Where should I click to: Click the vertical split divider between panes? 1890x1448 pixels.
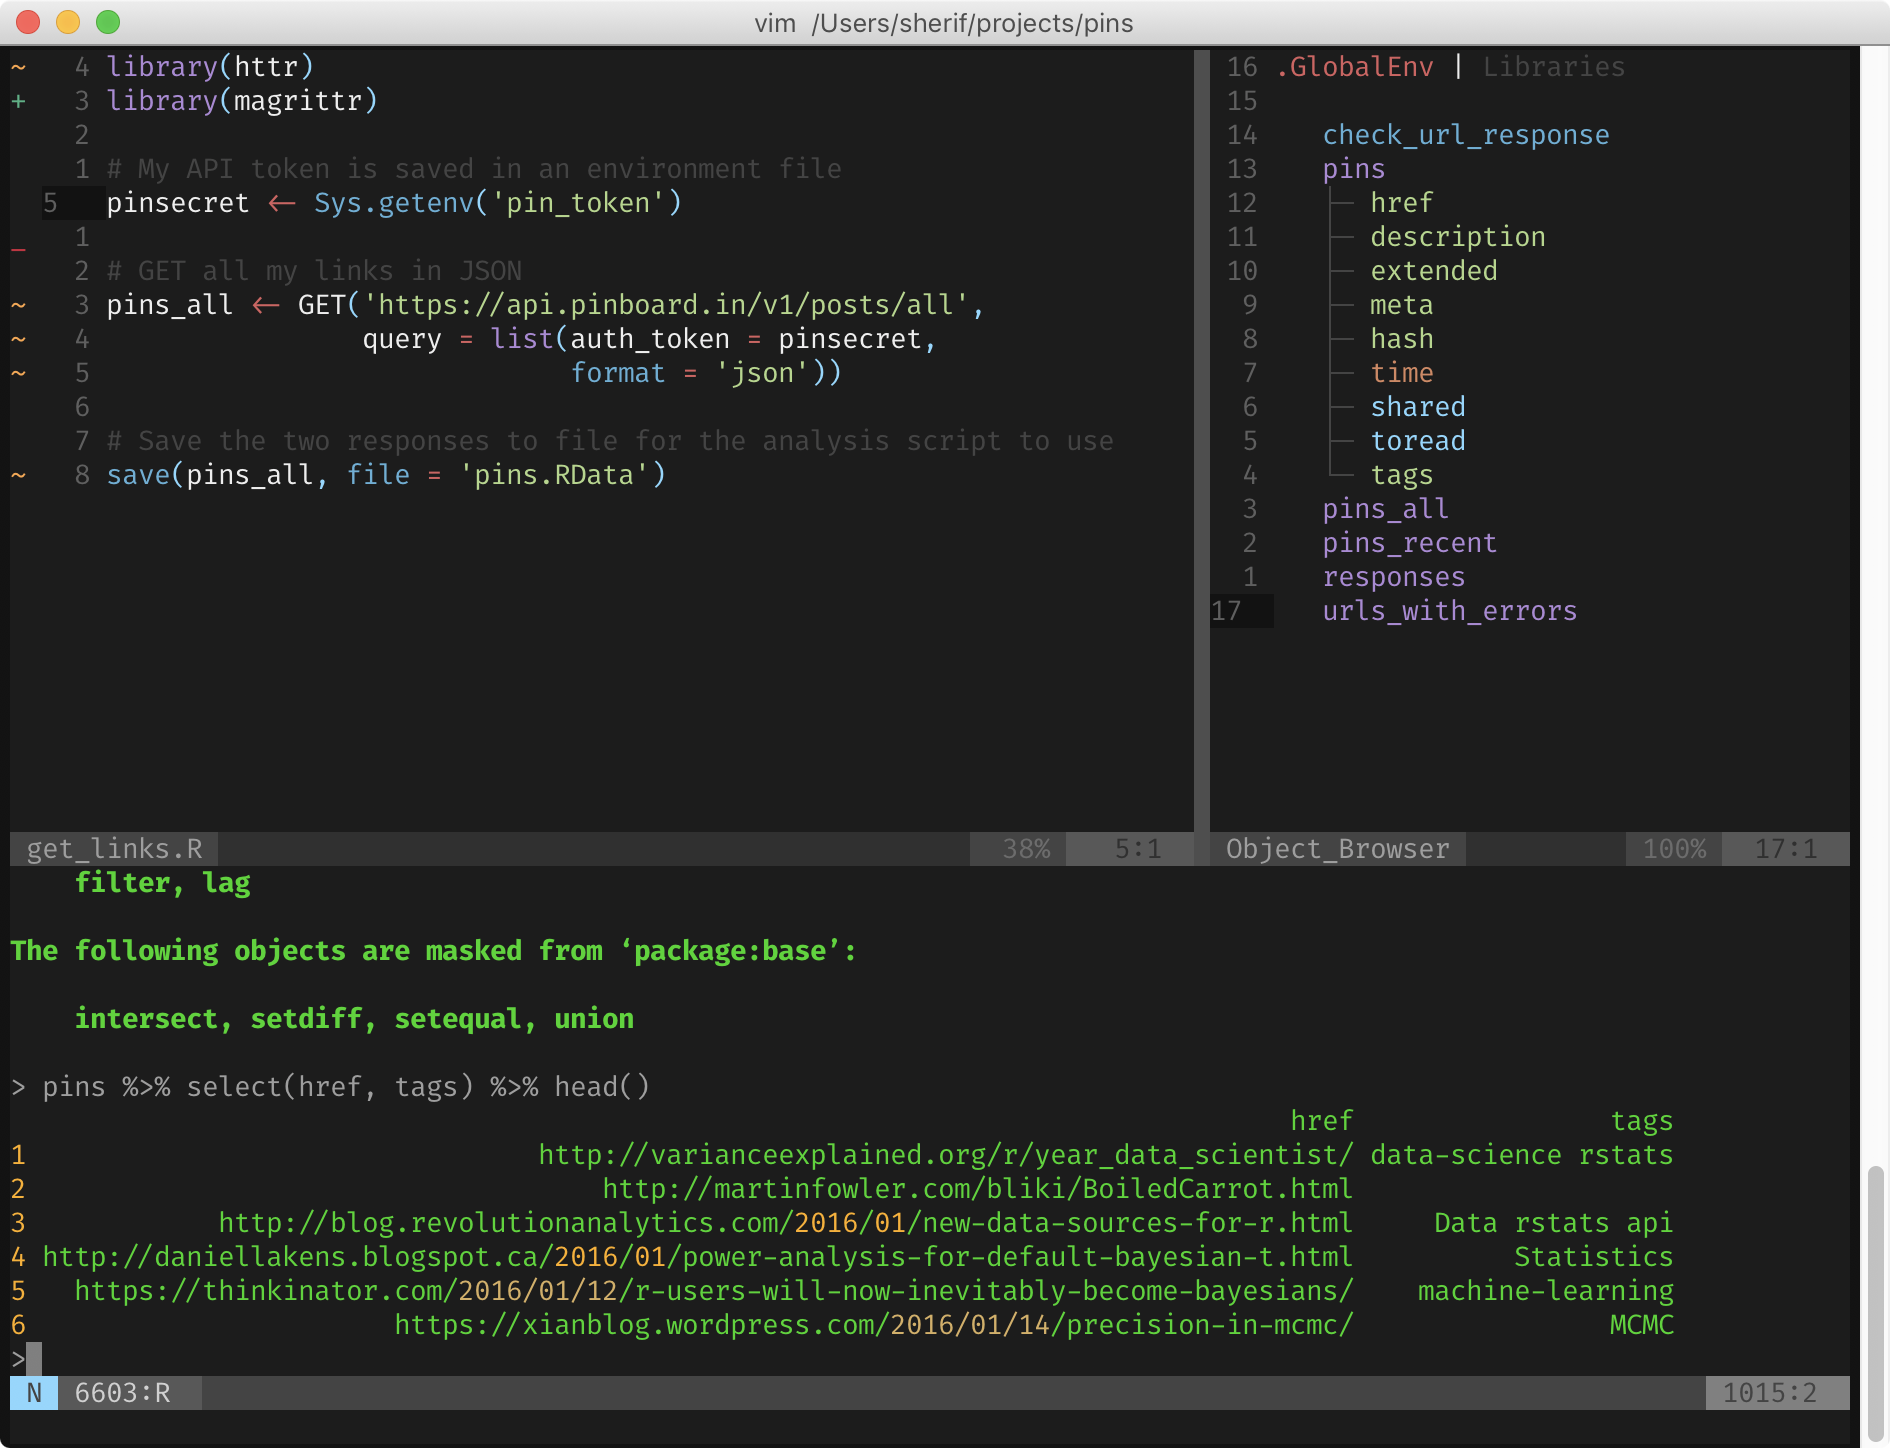pyautogui.click(x=1201, y=440)
